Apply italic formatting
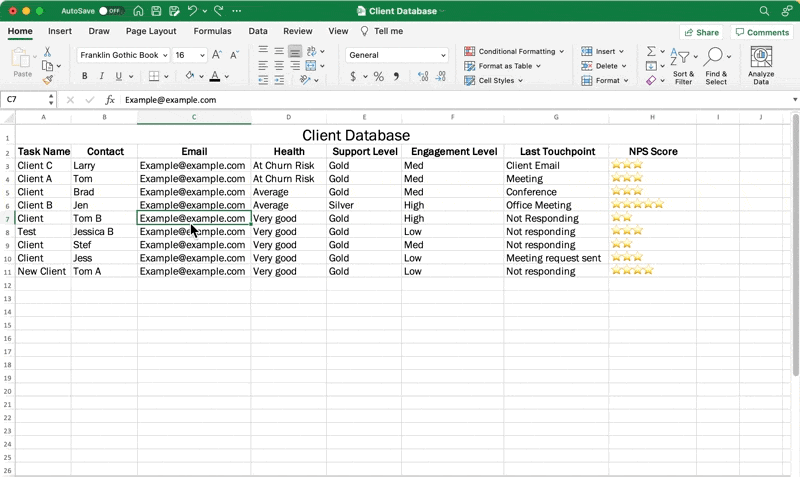The image size is (800, 477). (x=101, y=76)
